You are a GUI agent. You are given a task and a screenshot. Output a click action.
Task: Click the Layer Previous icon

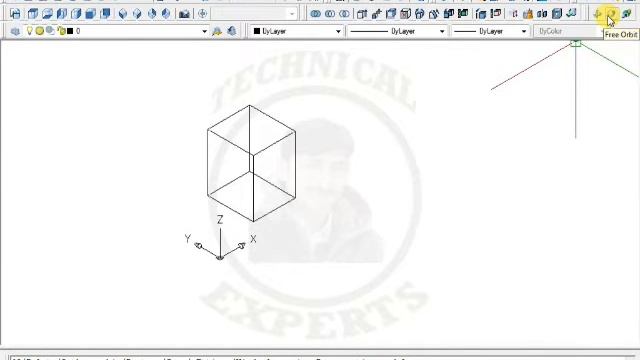[231, 31]
